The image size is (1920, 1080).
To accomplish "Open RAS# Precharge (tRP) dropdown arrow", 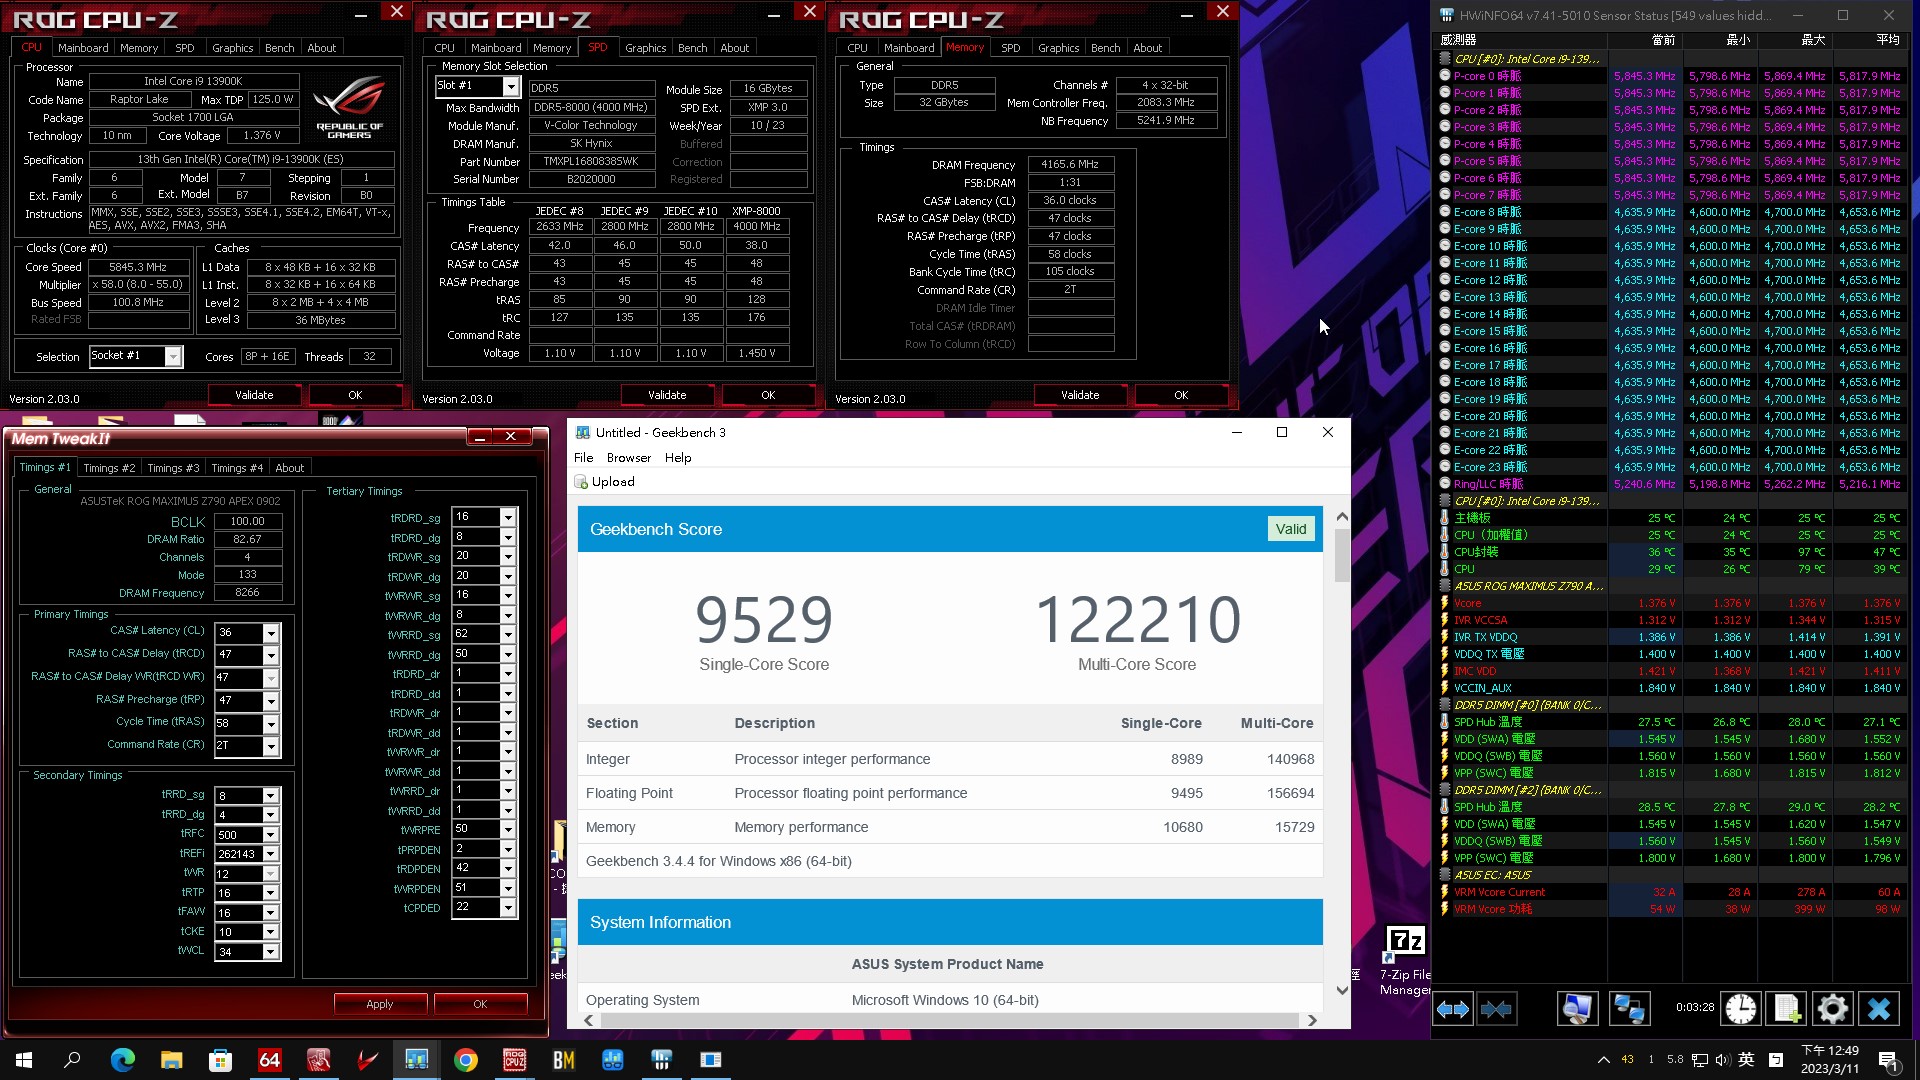I will pos(270,701).
